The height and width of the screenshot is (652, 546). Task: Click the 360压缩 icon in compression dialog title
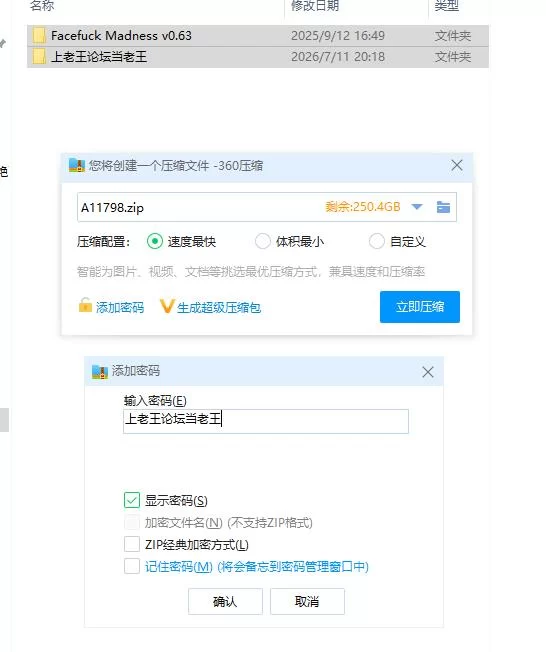pyautogui.click(x=77, y=165)
